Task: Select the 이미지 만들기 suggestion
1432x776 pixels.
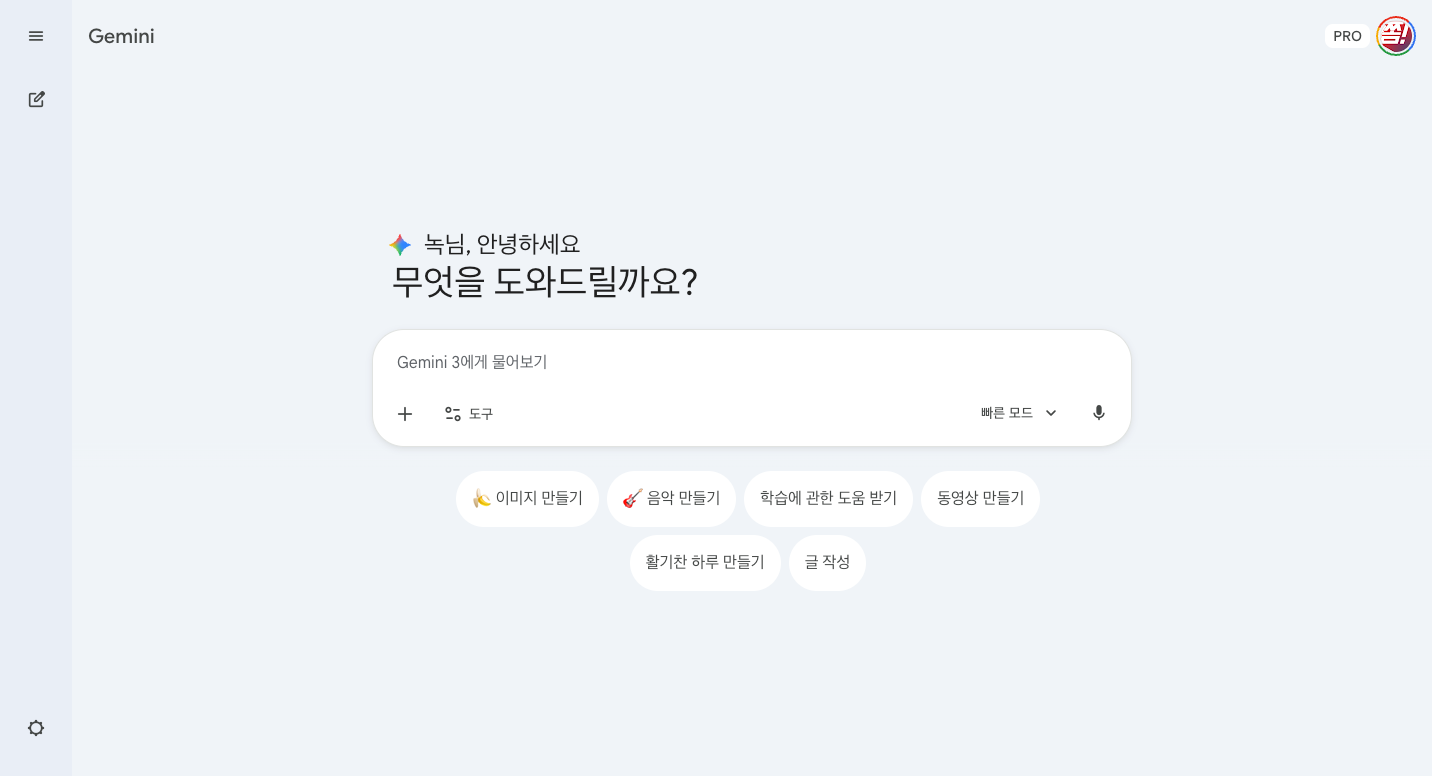Action: [x=527, y=498]
